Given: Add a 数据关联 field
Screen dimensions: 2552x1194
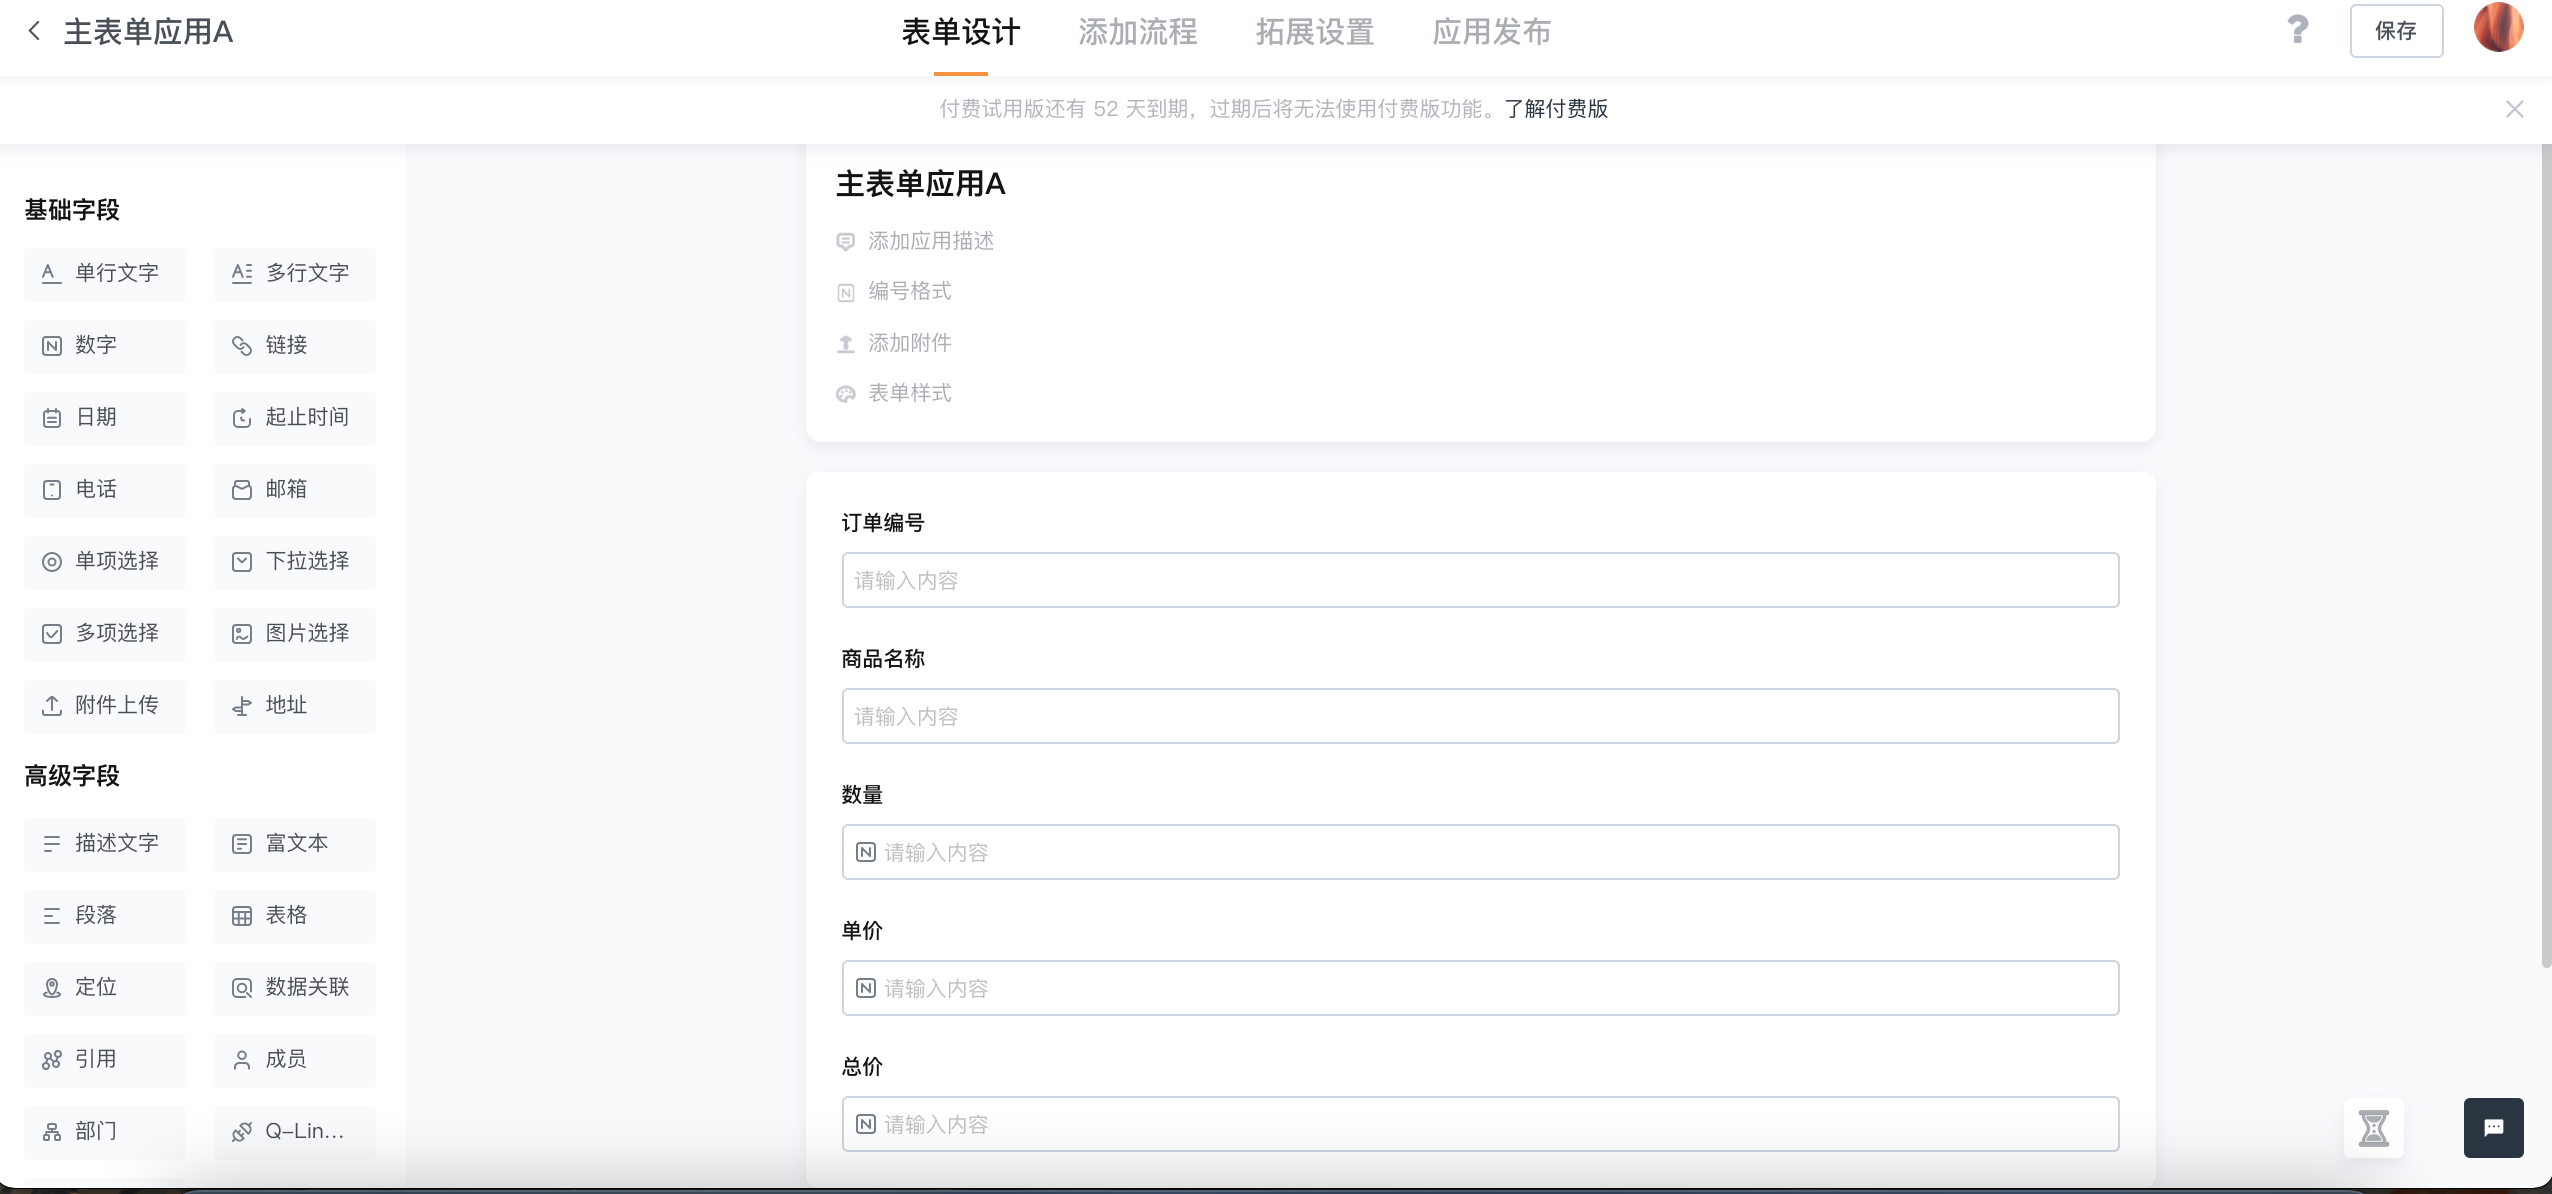Looking at the screenshot, I should [x=295, y=988].
